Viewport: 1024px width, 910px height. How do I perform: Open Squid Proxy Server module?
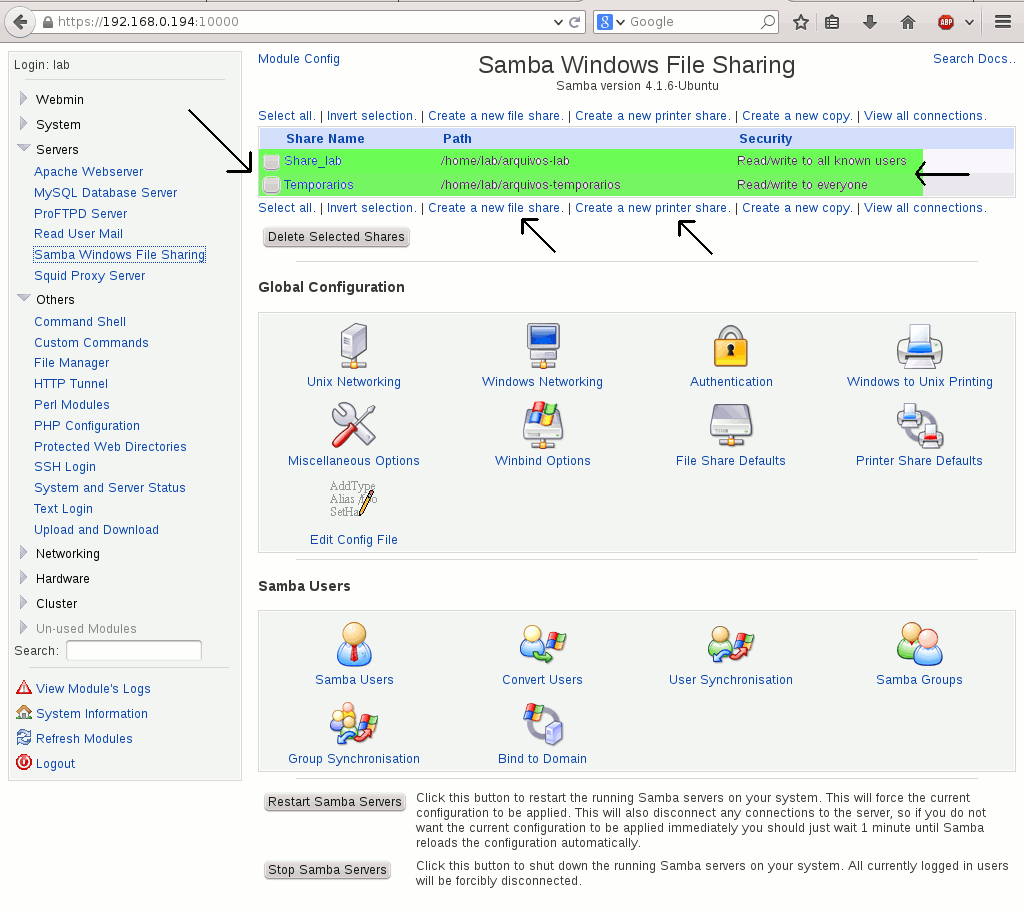[x=89, y=276]
